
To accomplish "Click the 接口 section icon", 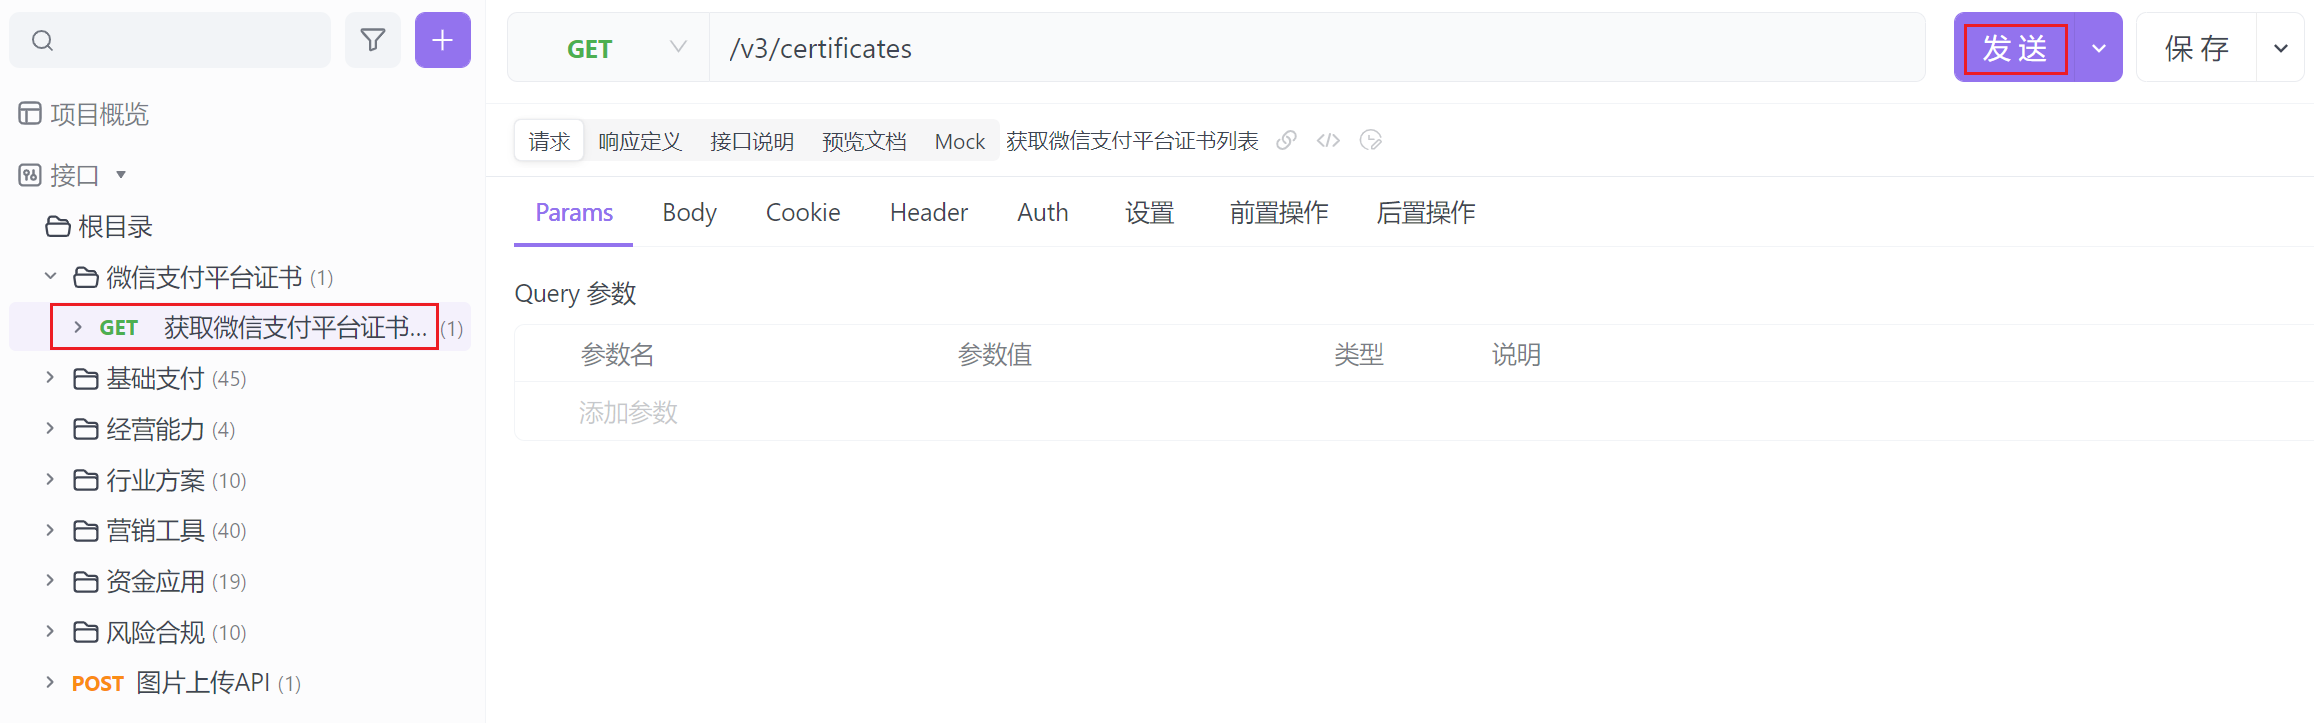I will (30, 175).
